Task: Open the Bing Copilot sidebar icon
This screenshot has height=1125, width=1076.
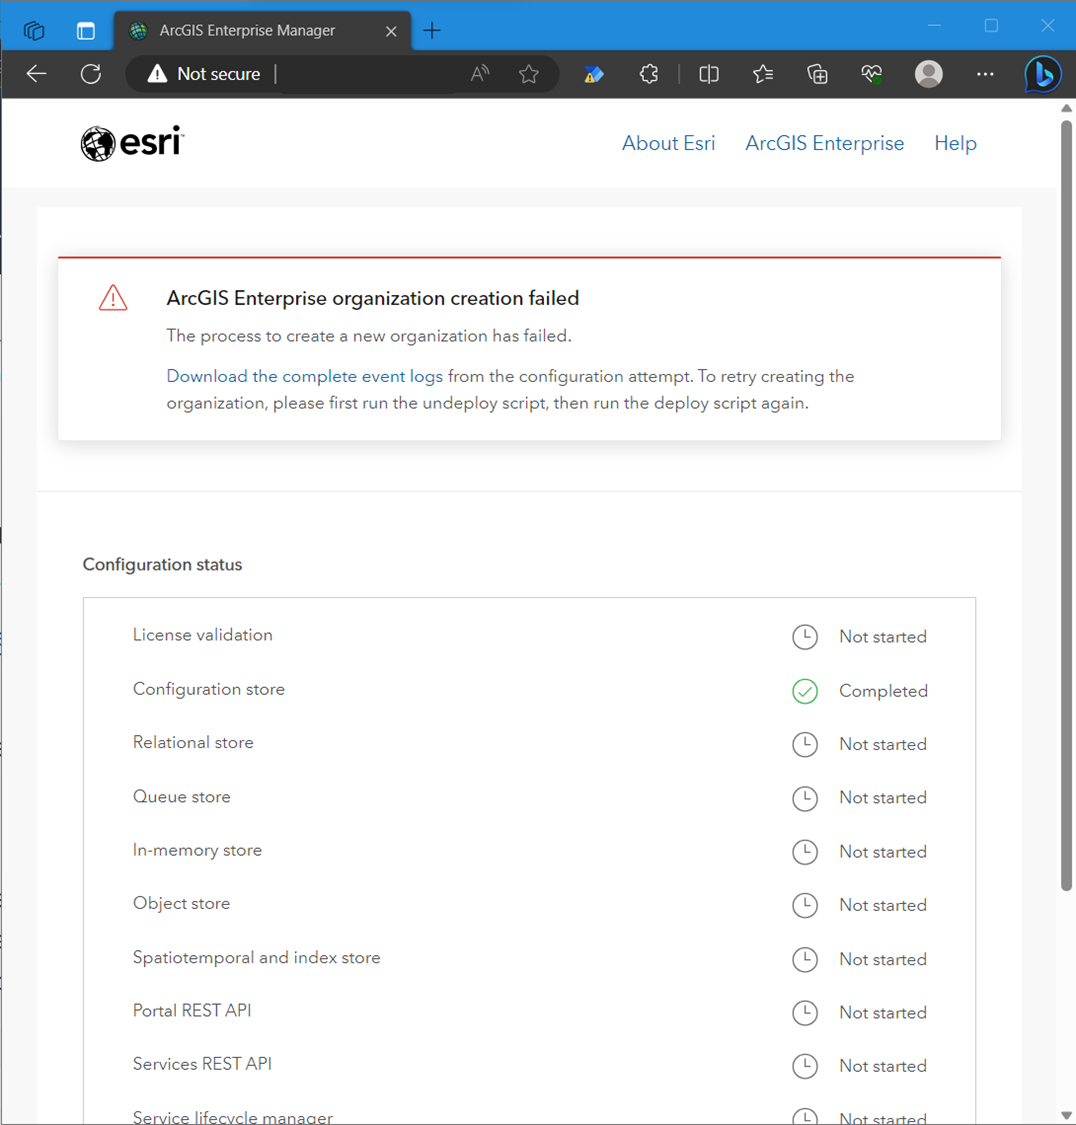Action: (1042, 74)
